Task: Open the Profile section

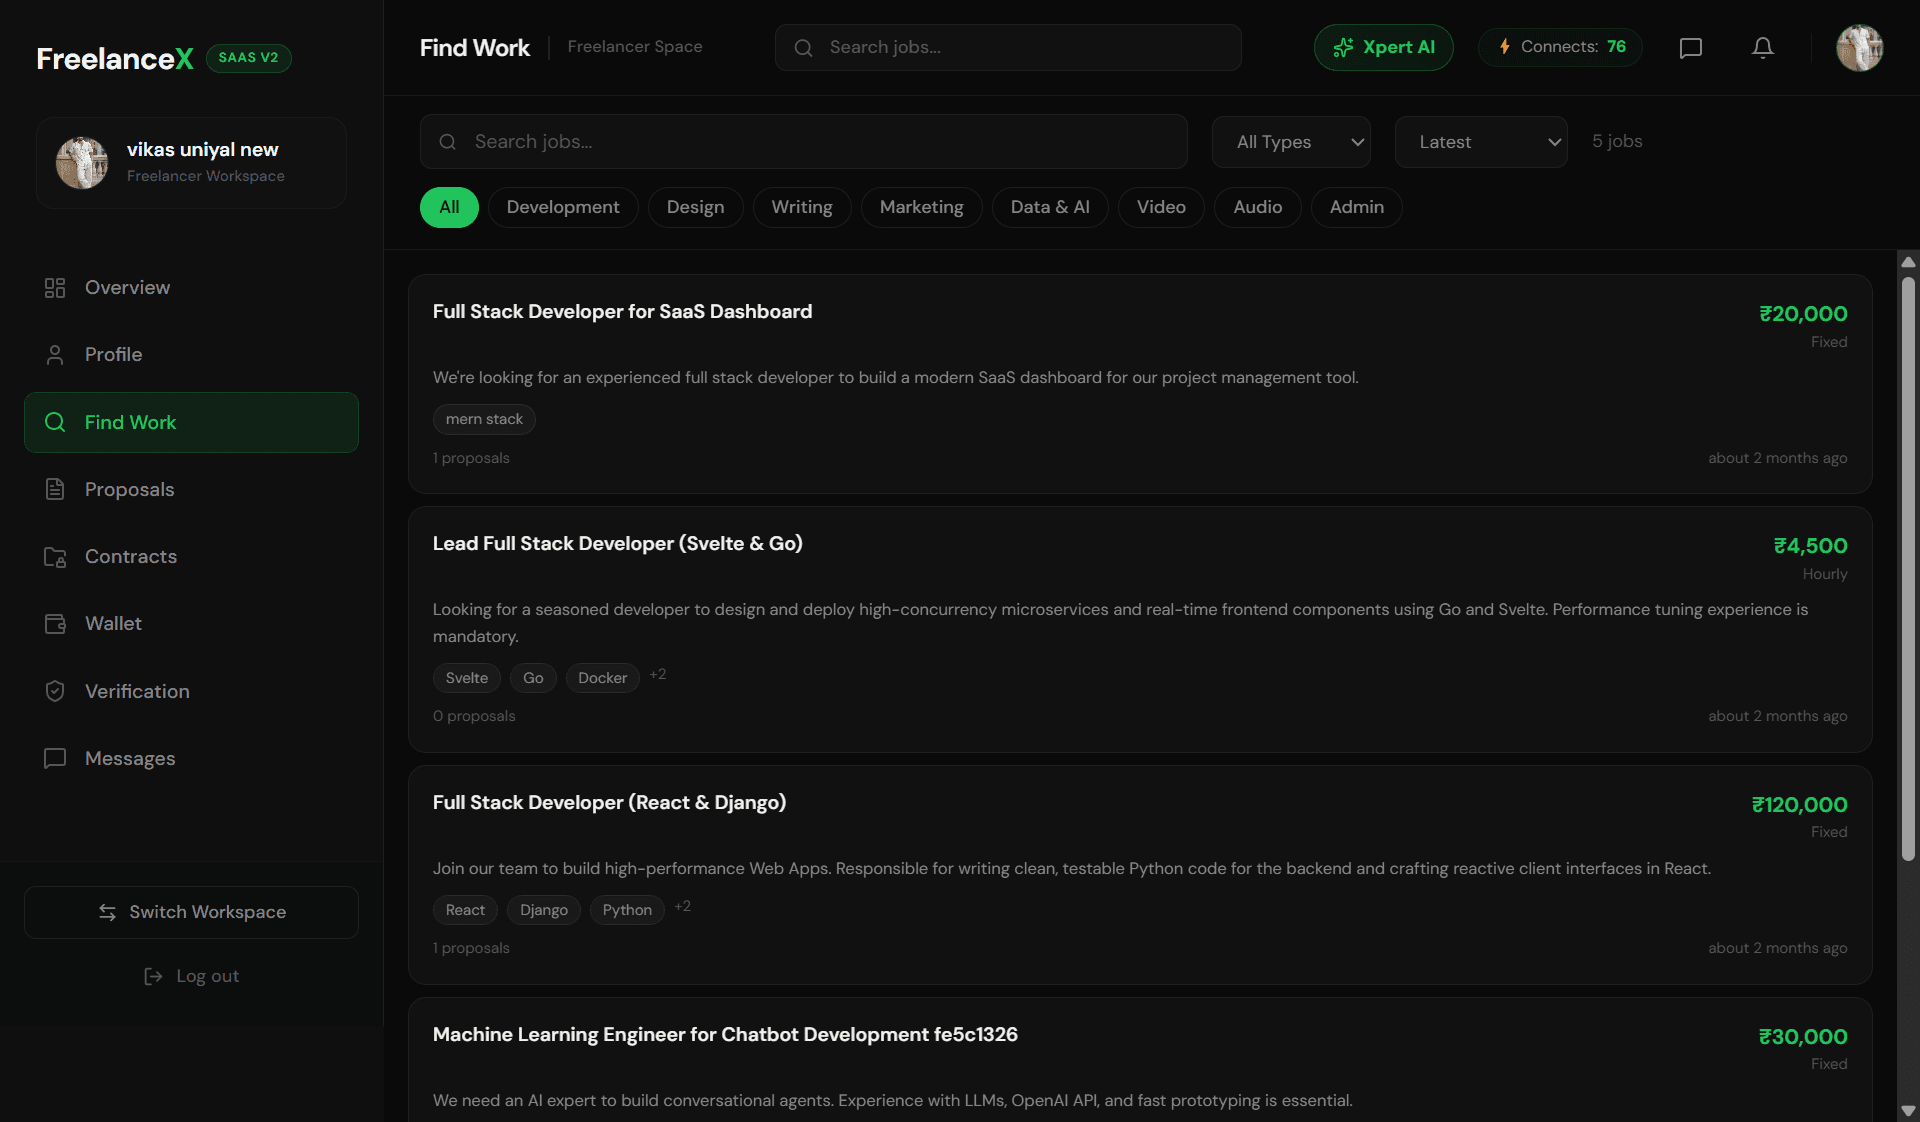Action: tap(191, 355)
